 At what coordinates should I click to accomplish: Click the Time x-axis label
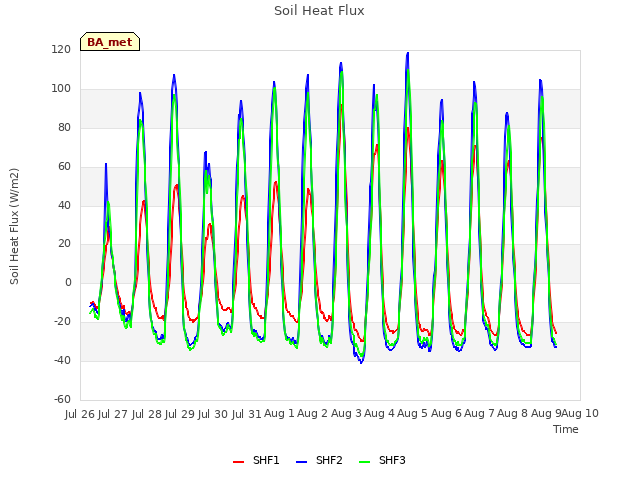coord(565,429)
